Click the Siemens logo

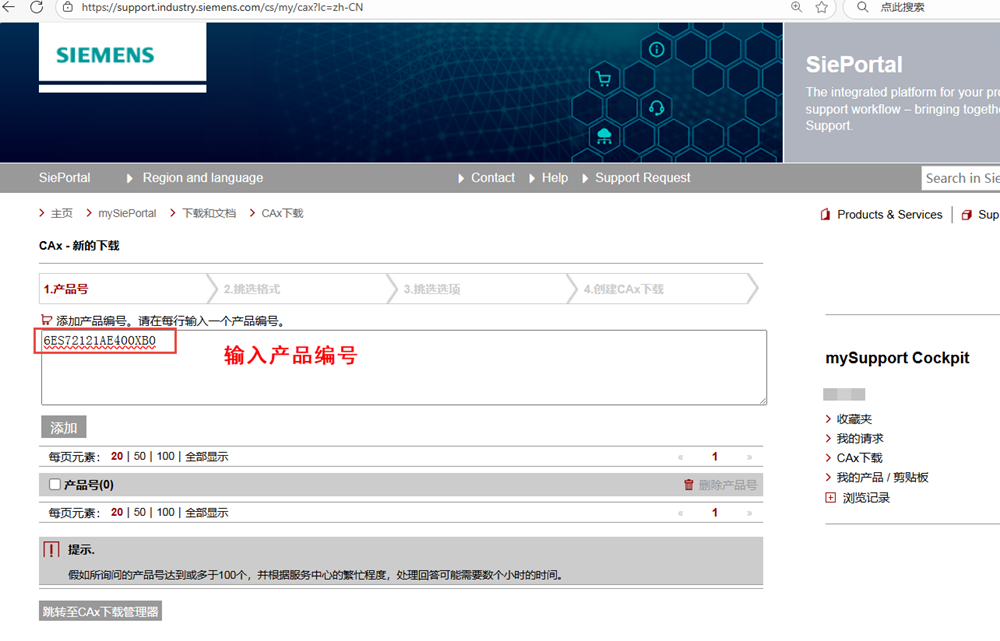pyautogui.click(x=105, y=56)
